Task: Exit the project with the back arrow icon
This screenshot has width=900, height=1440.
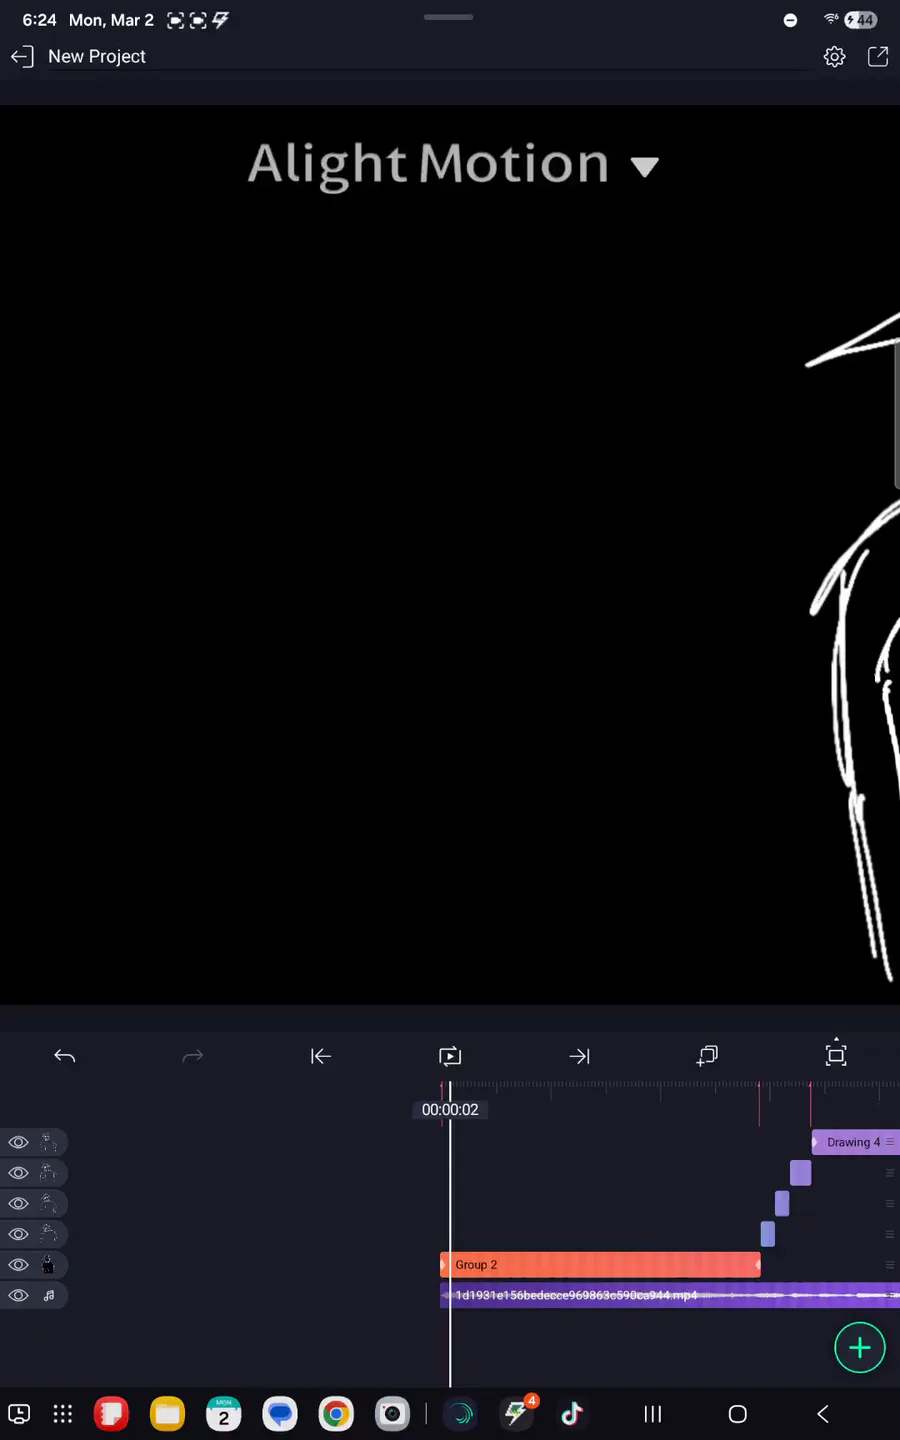Action: coord(22,57)
